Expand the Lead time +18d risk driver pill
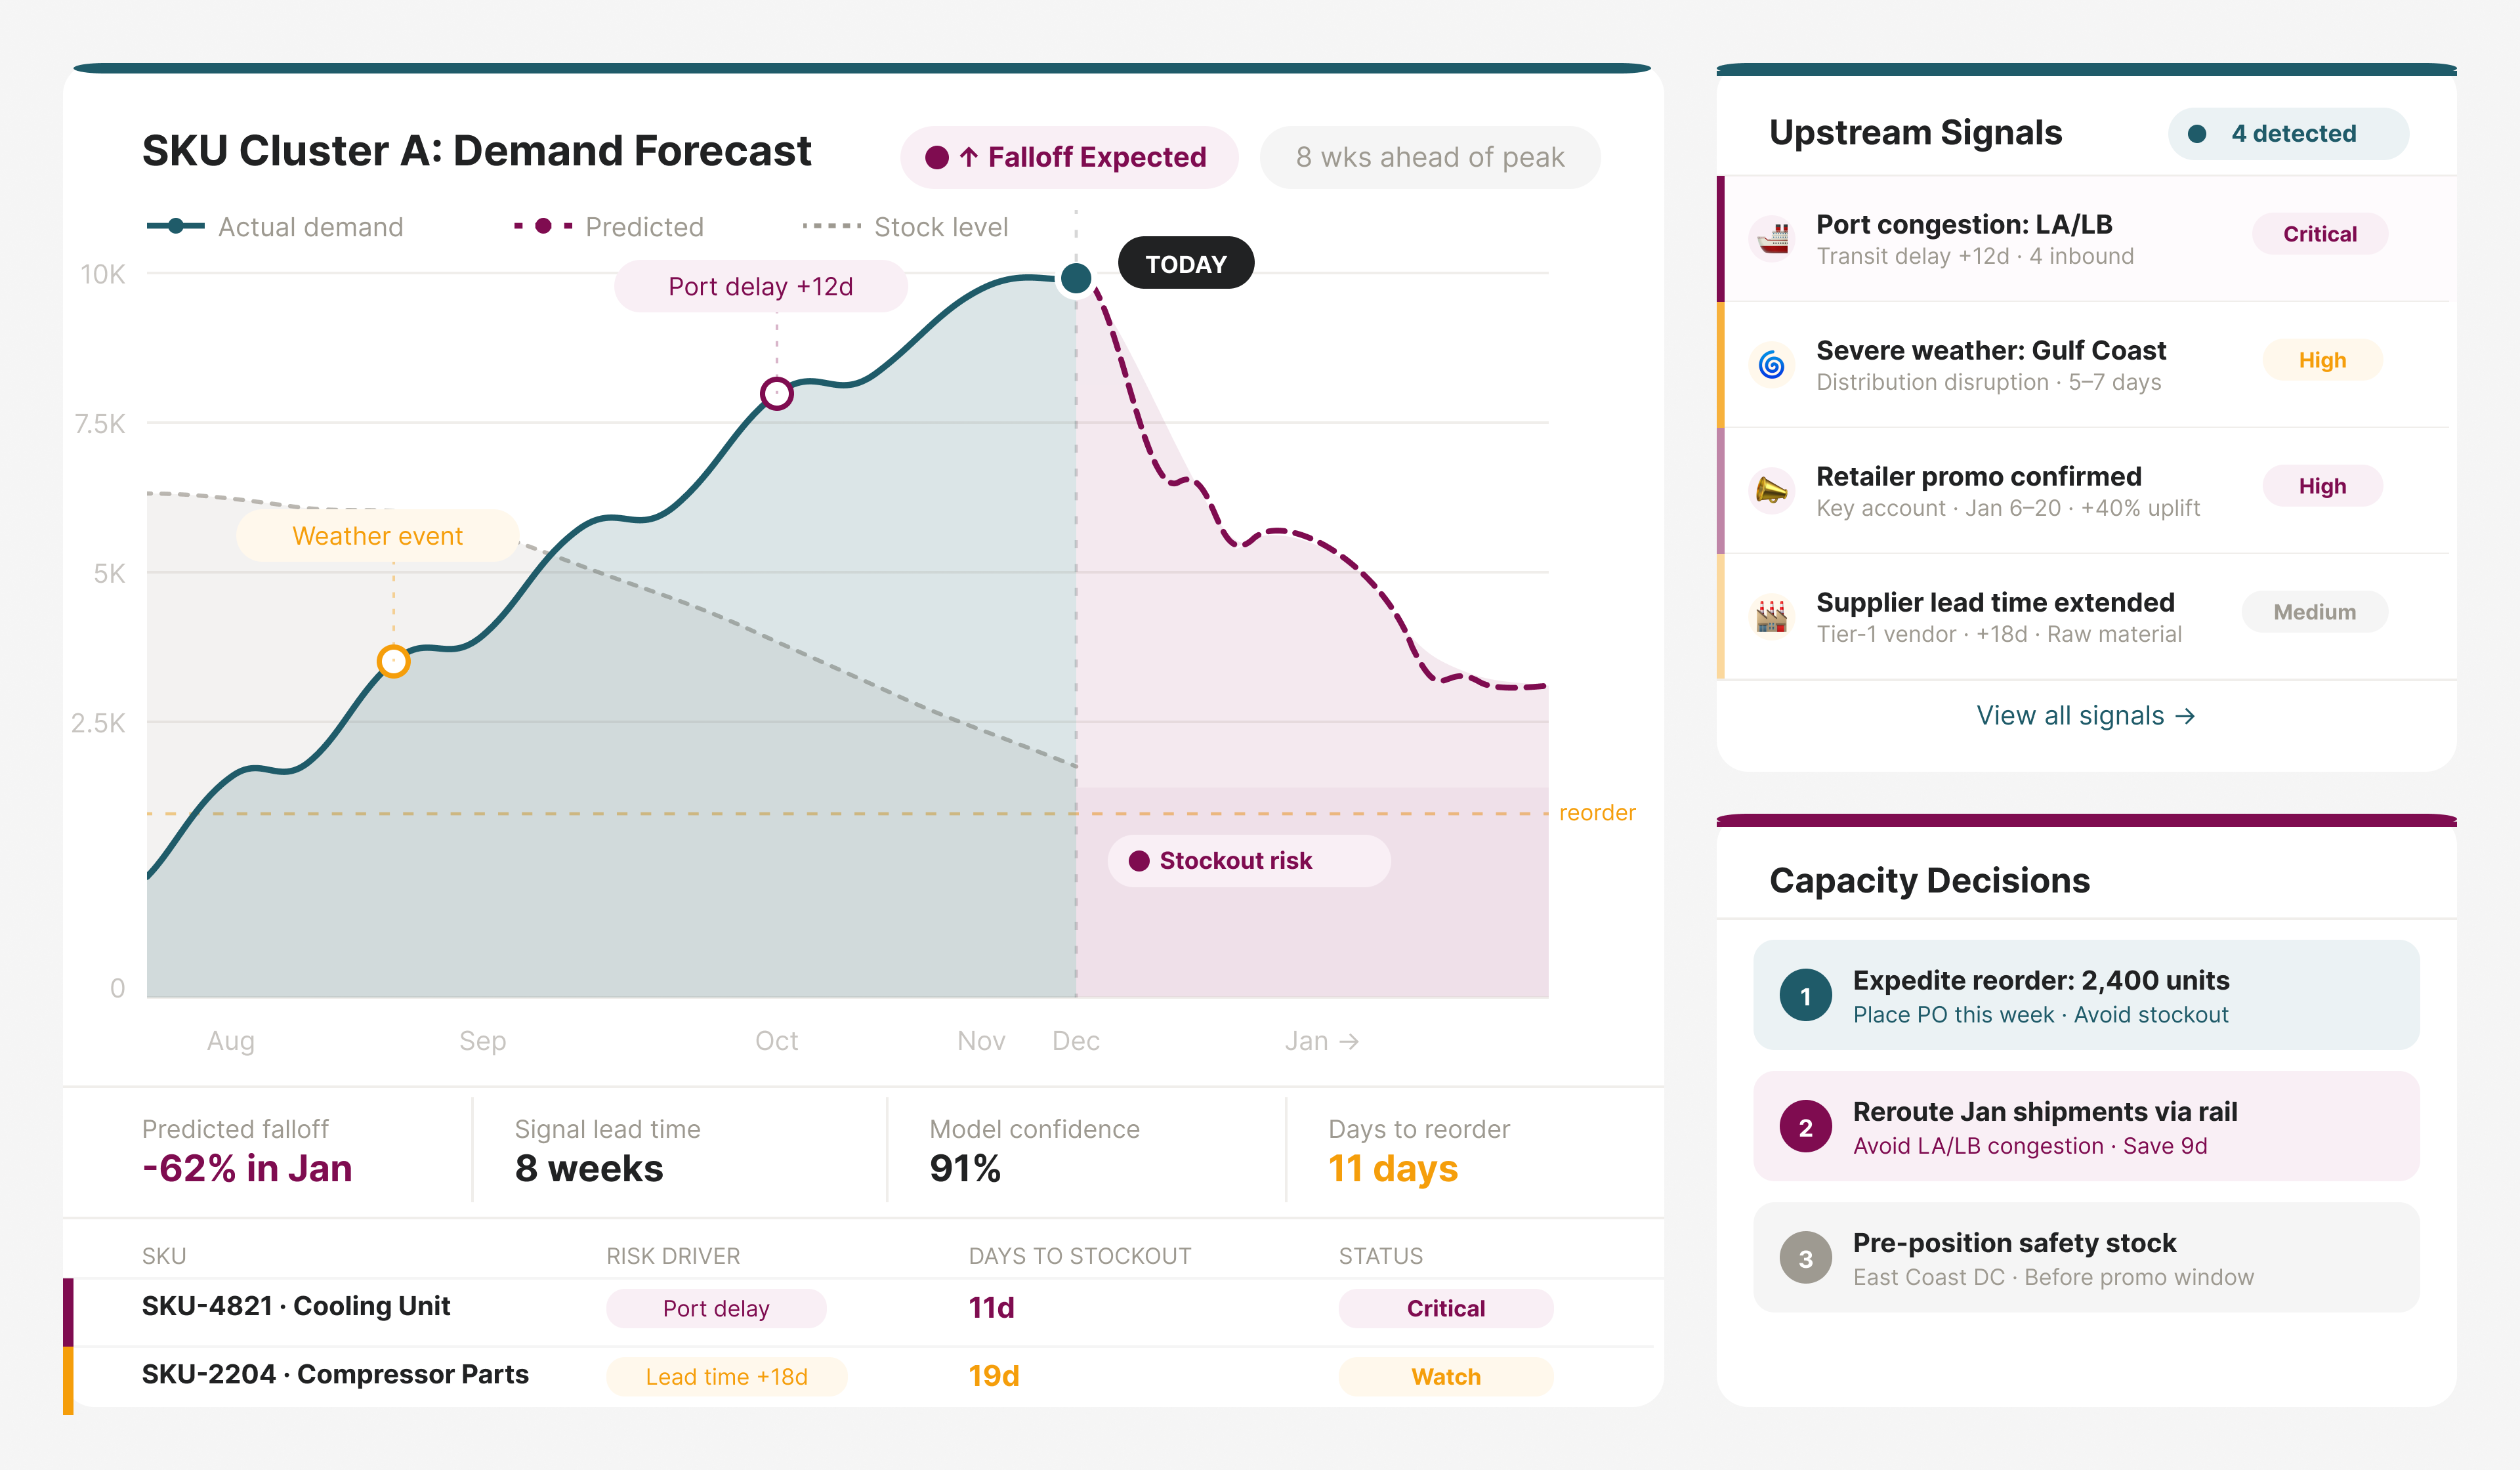 (x=727, y=1376)
